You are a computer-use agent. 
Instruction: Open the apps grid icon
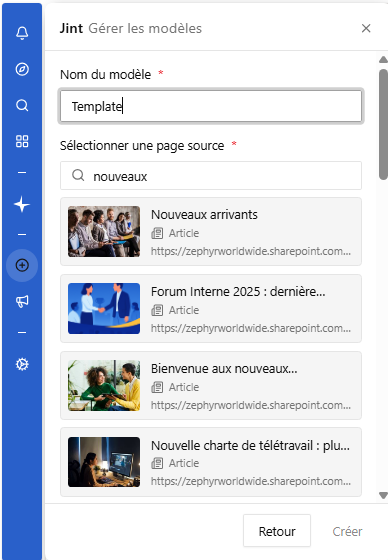[22, 141]
